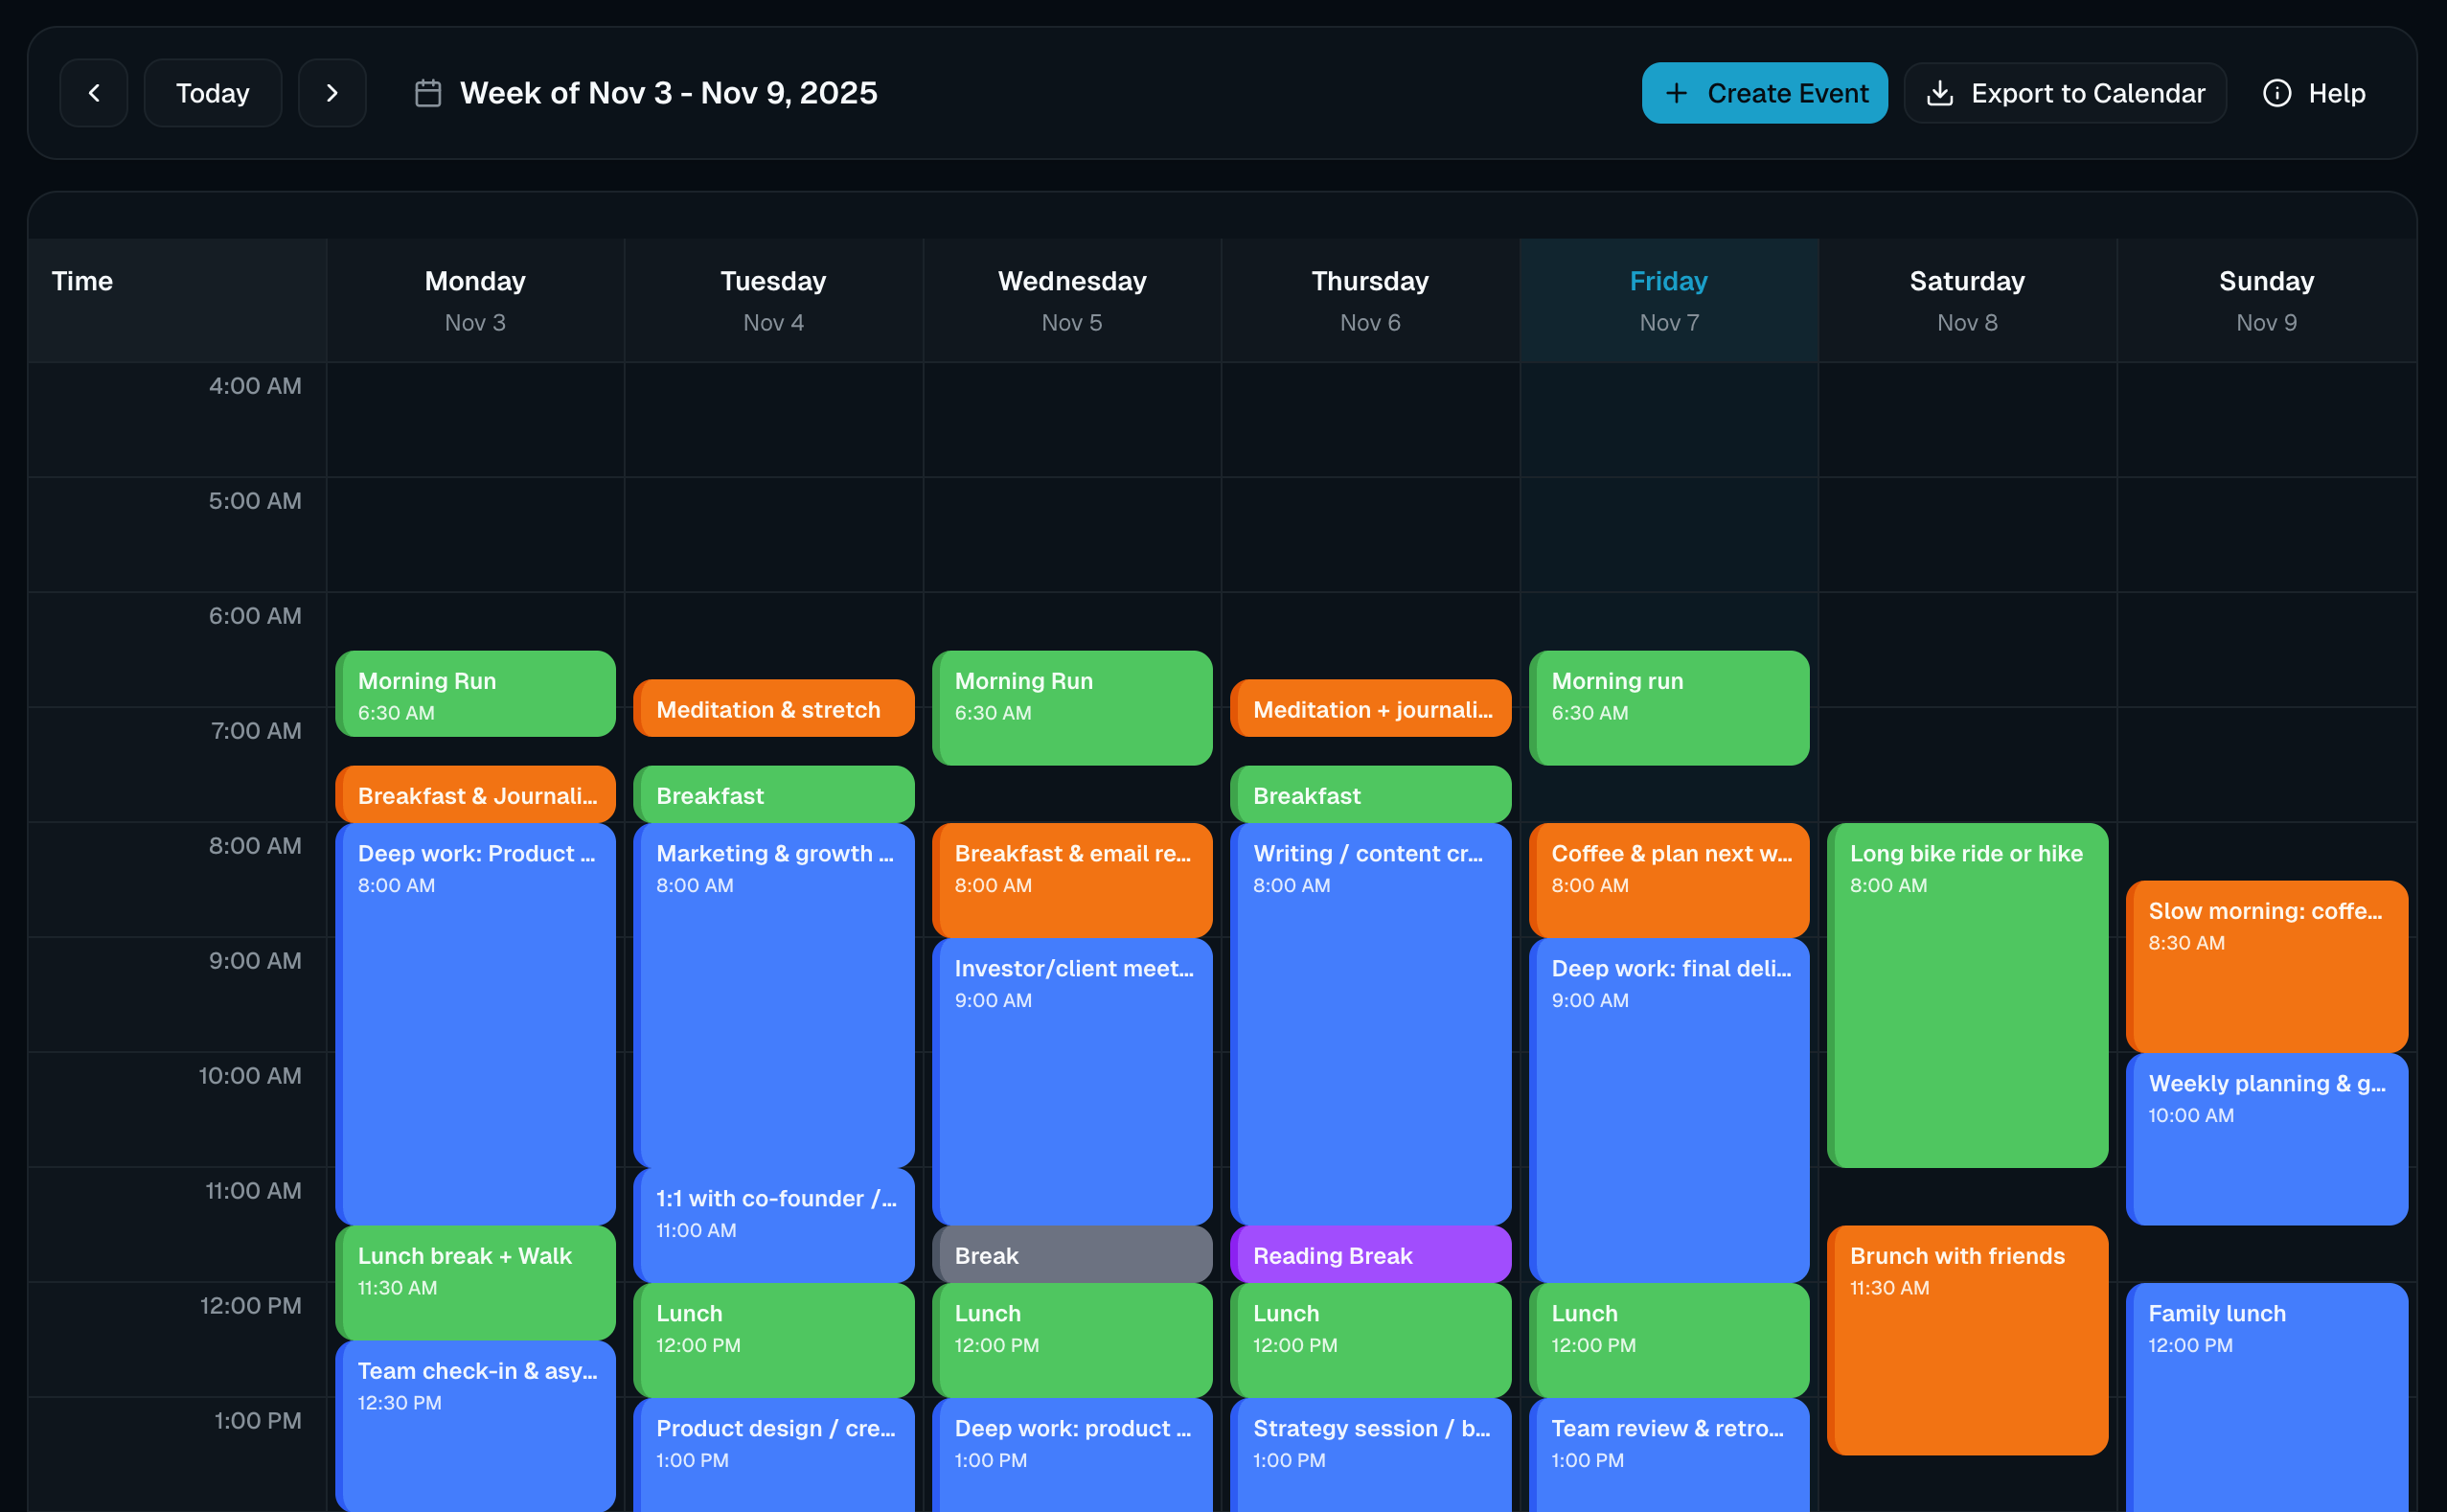This screenshot has height=1512, width=2447.
Task: Open Friday's Morning run event
Action: coord(1669,708)
